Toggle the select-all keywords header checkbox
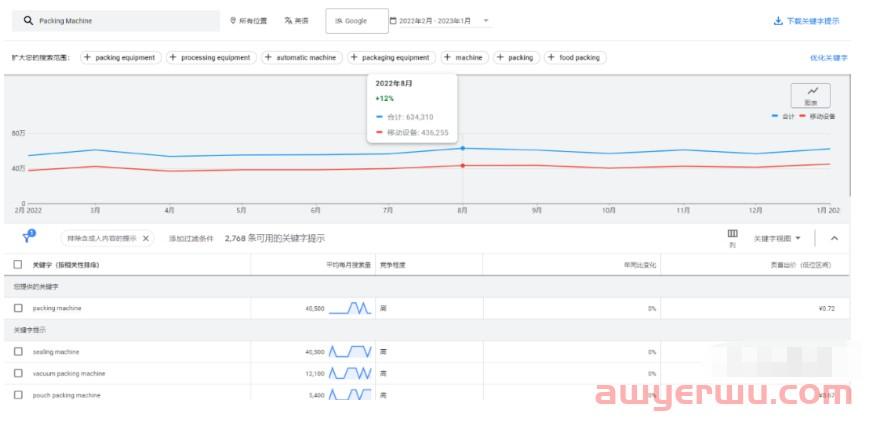The width and height of the screenshot is (871, 424). pyautogui.click(x=18, y=265)
